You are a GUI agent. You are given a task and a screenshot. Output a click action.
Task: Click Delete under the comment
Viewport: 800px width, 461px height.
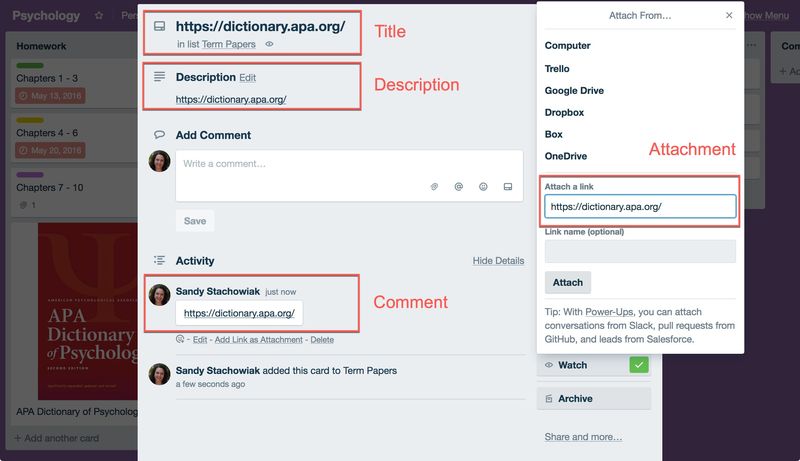point(322,340)
